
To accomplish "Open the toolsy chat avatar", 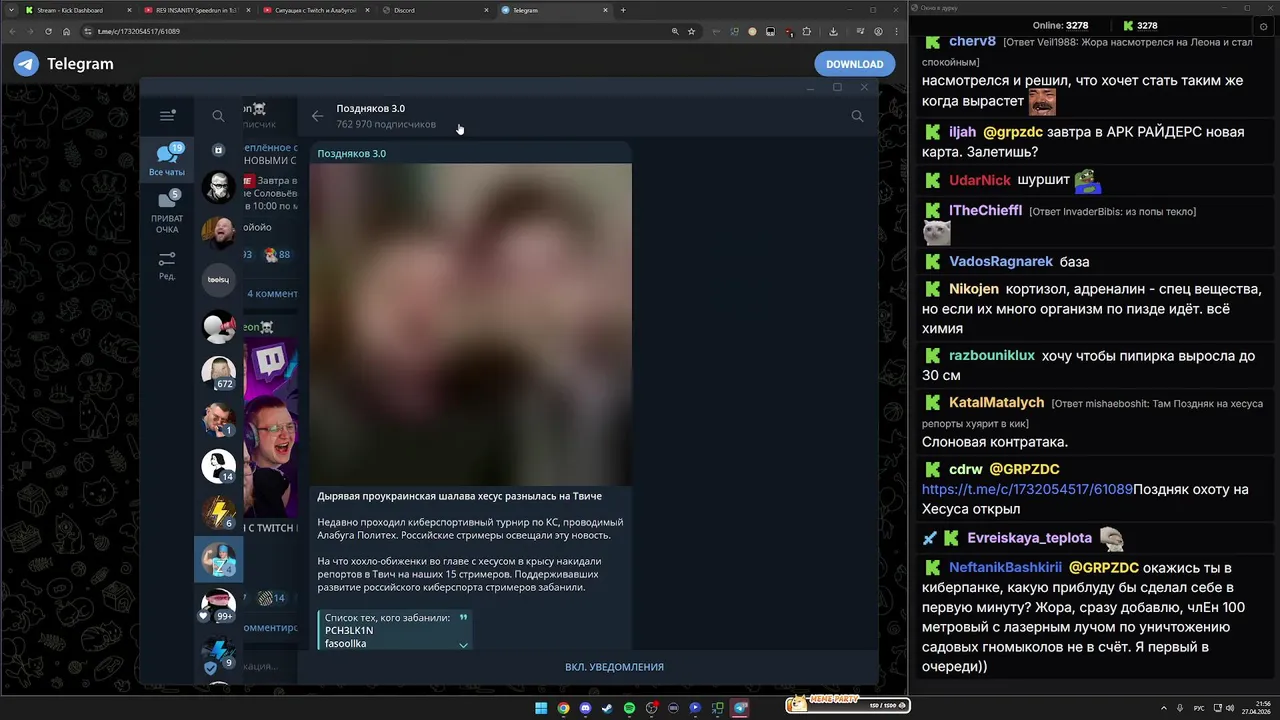I will (x=219, y=280).
